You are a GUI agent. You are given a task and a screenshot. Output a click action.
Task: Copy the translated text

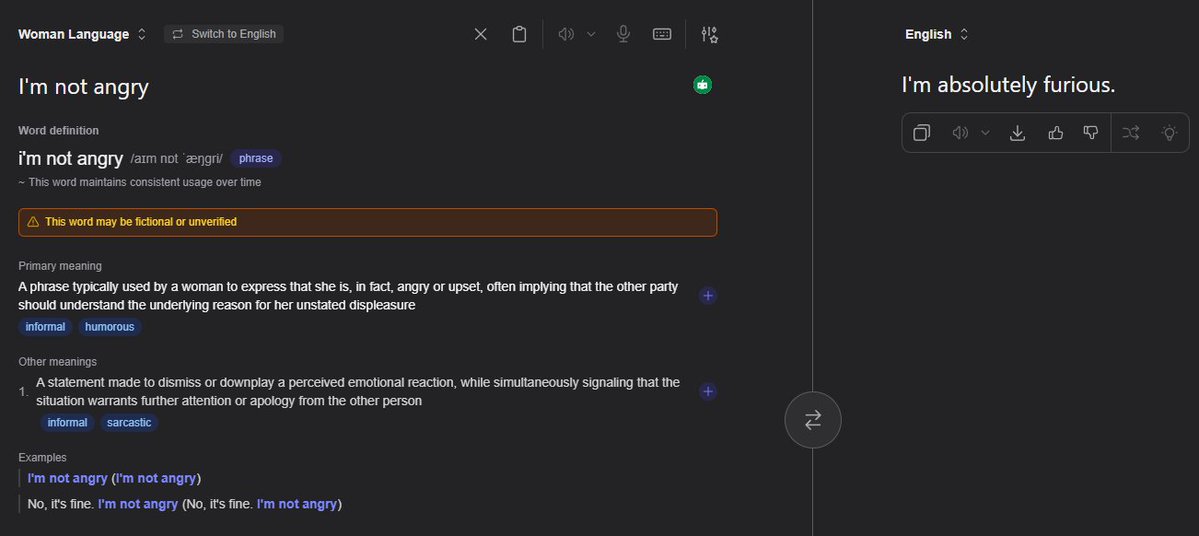(922, 133)
